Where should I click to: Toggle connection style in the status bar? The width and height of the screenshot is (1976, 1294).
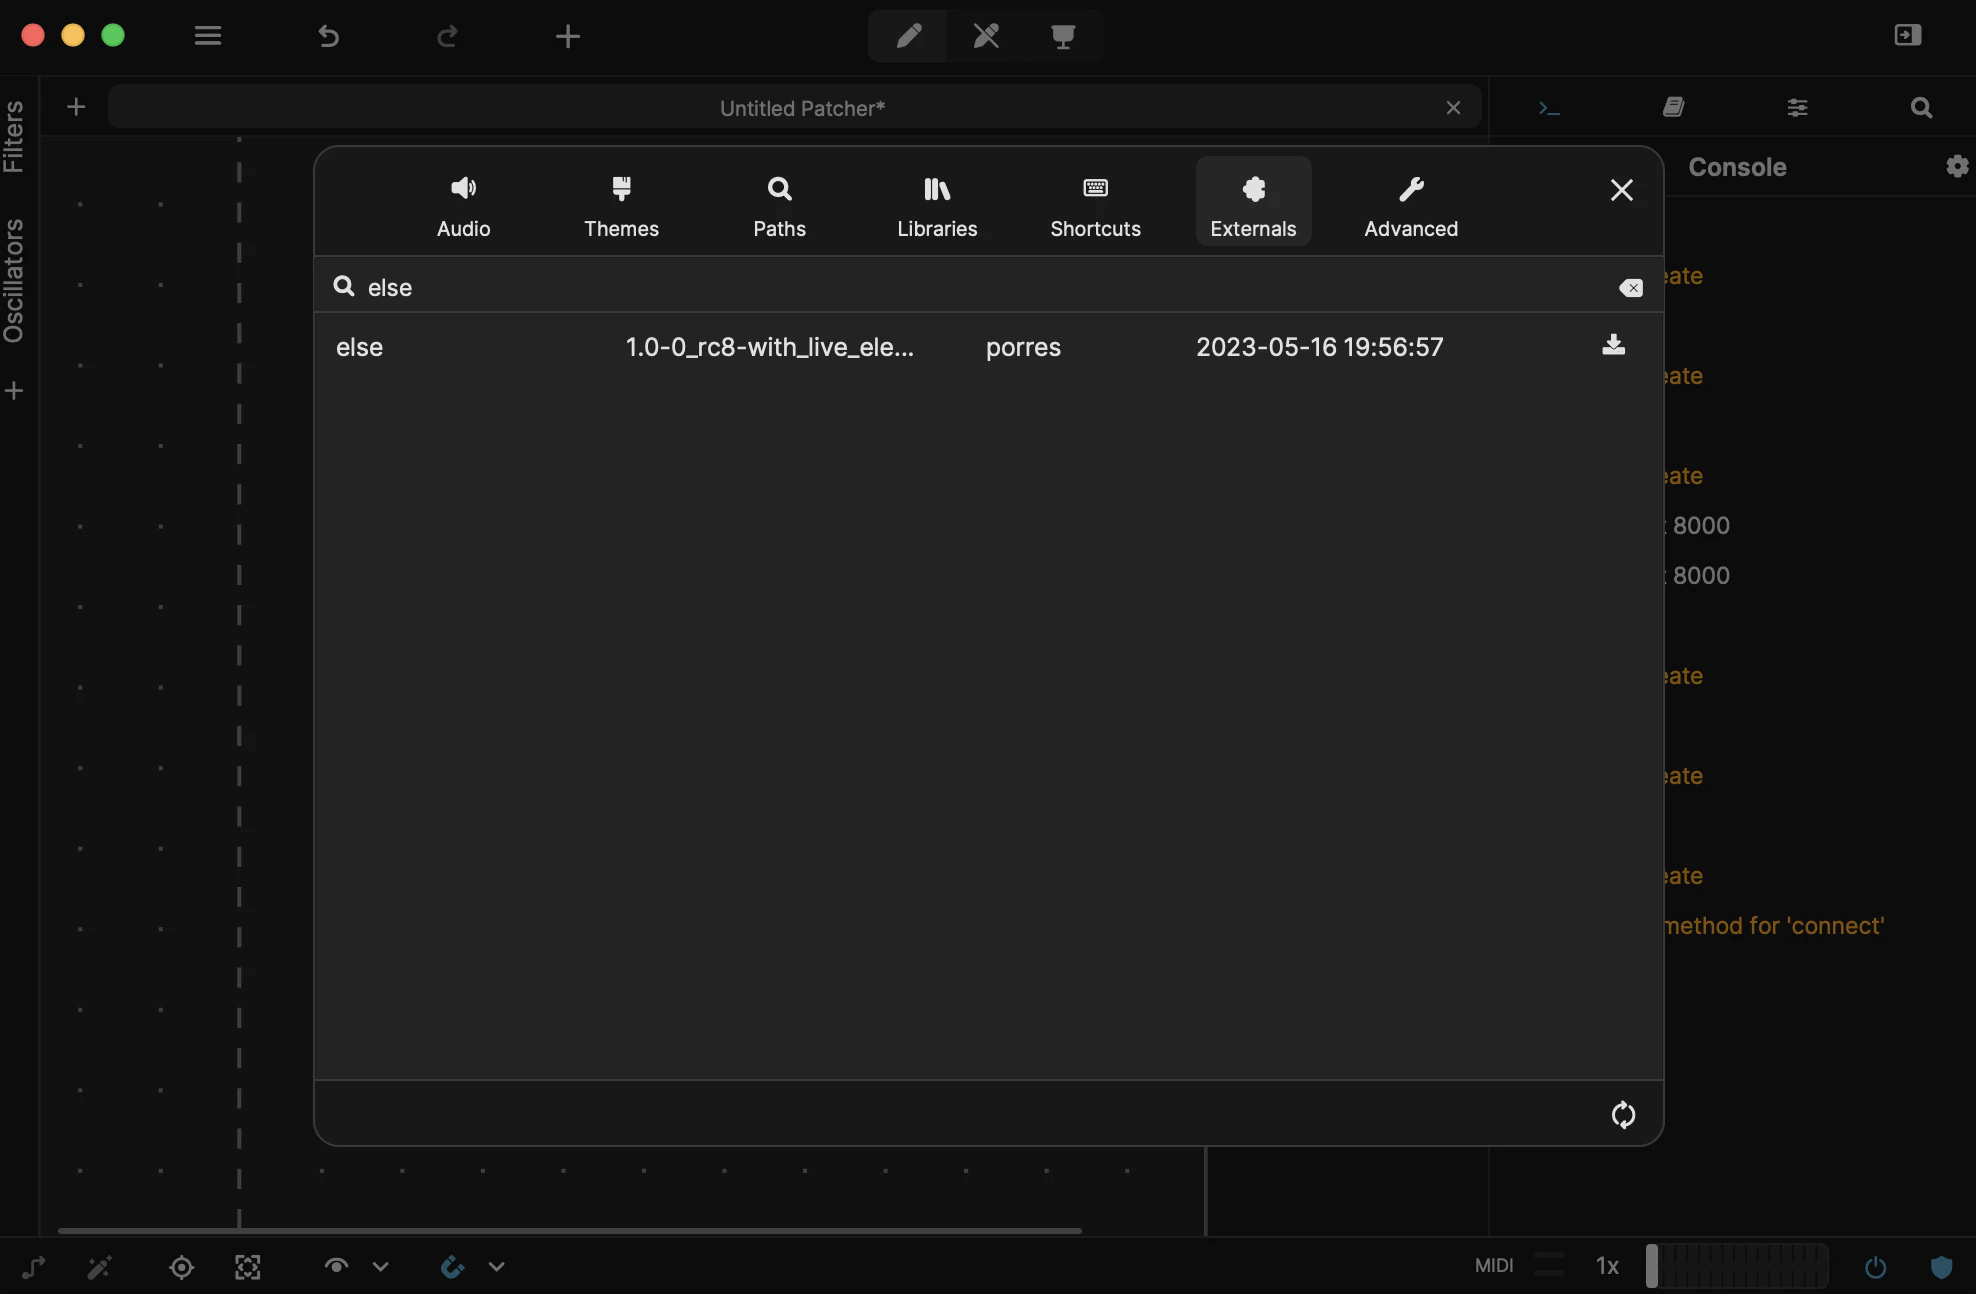coord(33,1267)
